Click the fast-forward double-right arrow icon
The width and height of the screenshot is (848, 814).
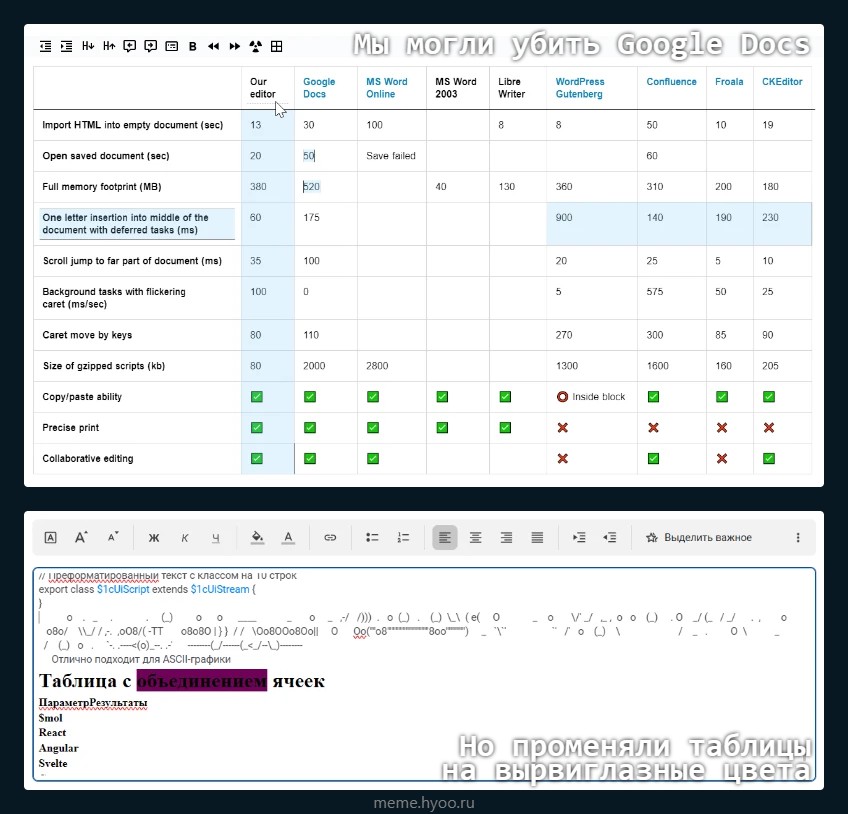tap(235, 46)
